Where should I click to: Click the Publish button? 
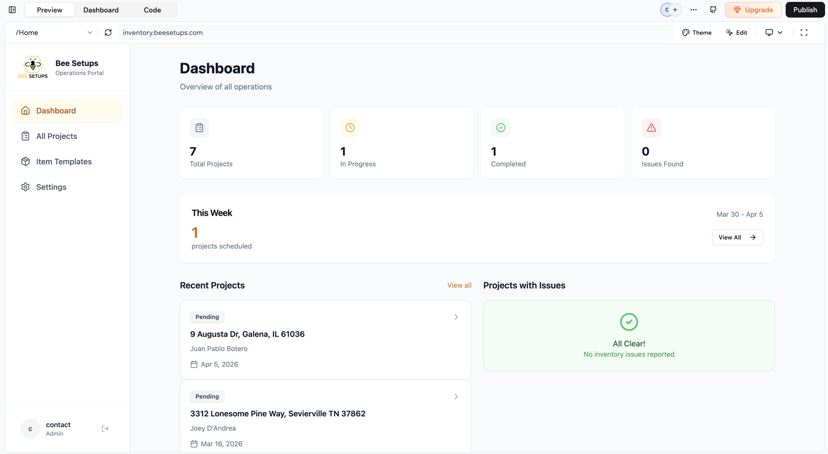coord(805,10)
